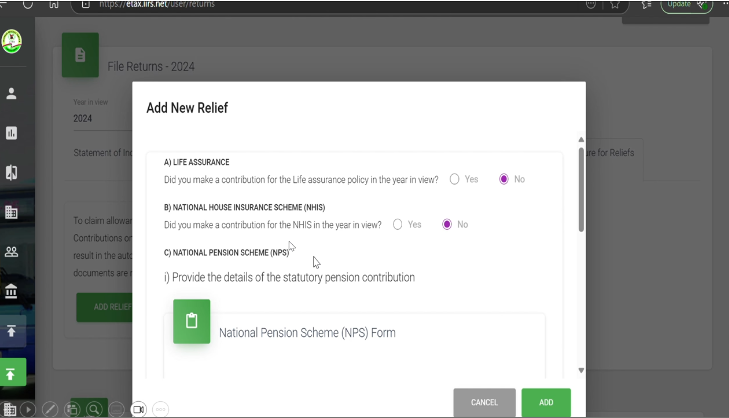This screenshot has height=418, width=729.
Task: Click the company building sidebar icon
Action: (12, 212)
